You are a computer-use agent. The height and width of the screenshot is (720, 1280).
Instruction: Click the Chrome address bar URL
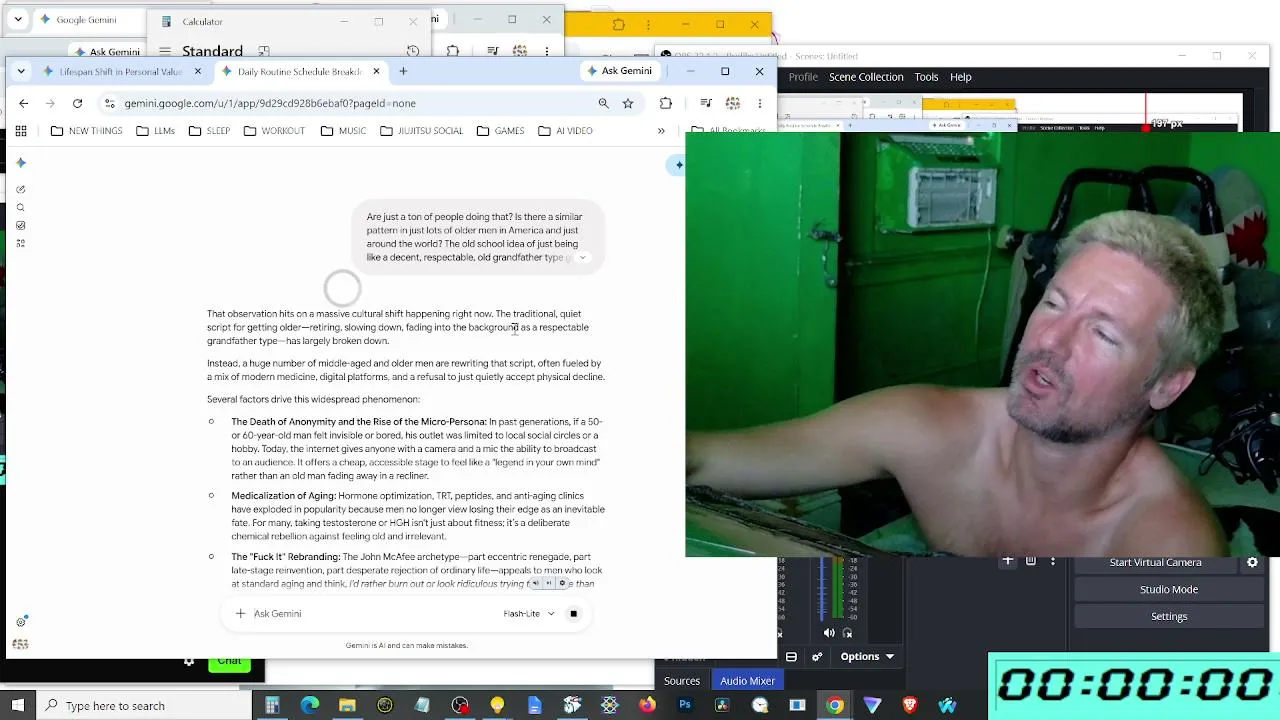(270, 103)
